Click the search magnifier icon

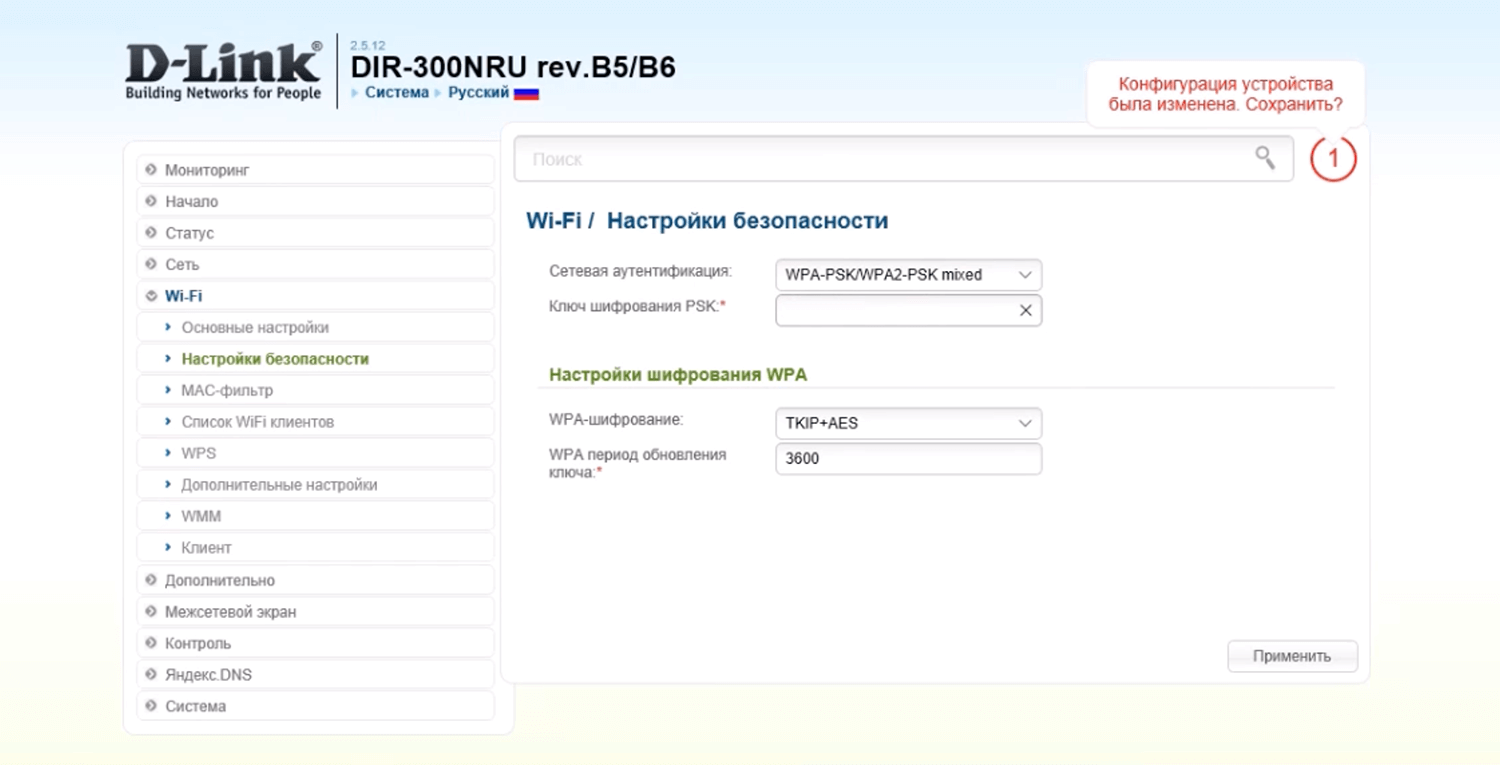pos(1265,158)
